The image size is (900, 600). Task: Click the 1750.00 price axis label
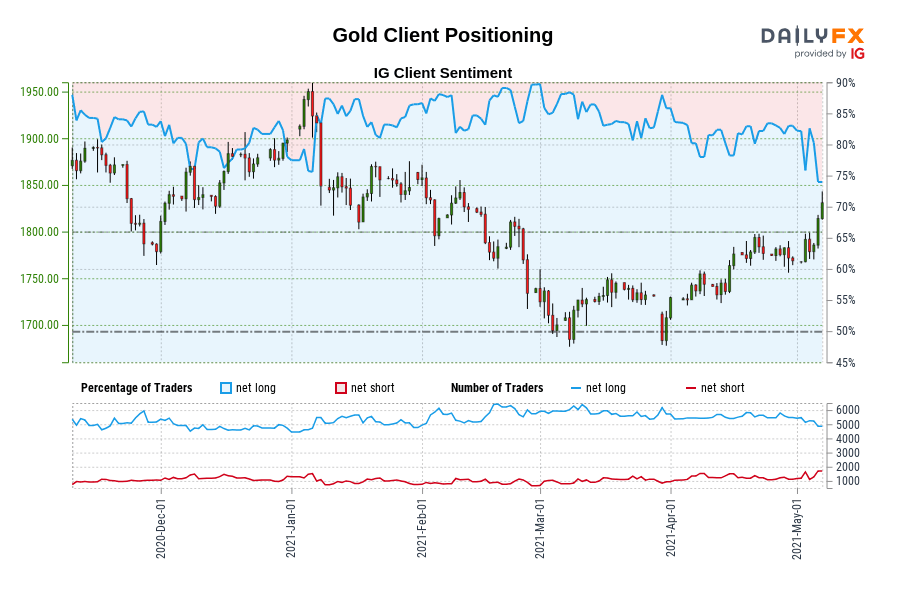[x=40, y=279]
